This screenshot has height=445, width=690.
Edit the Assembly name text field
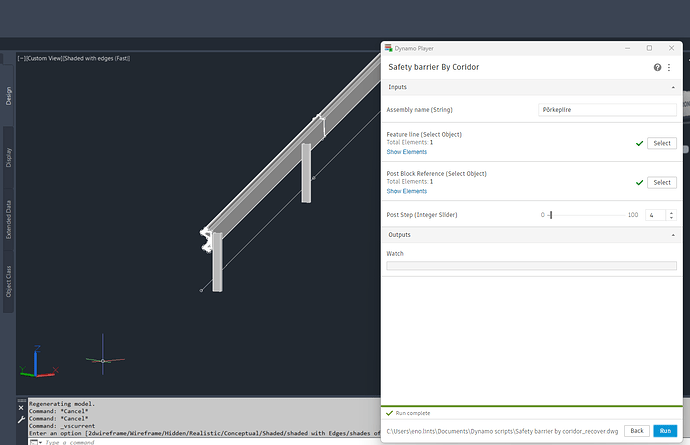607,110
